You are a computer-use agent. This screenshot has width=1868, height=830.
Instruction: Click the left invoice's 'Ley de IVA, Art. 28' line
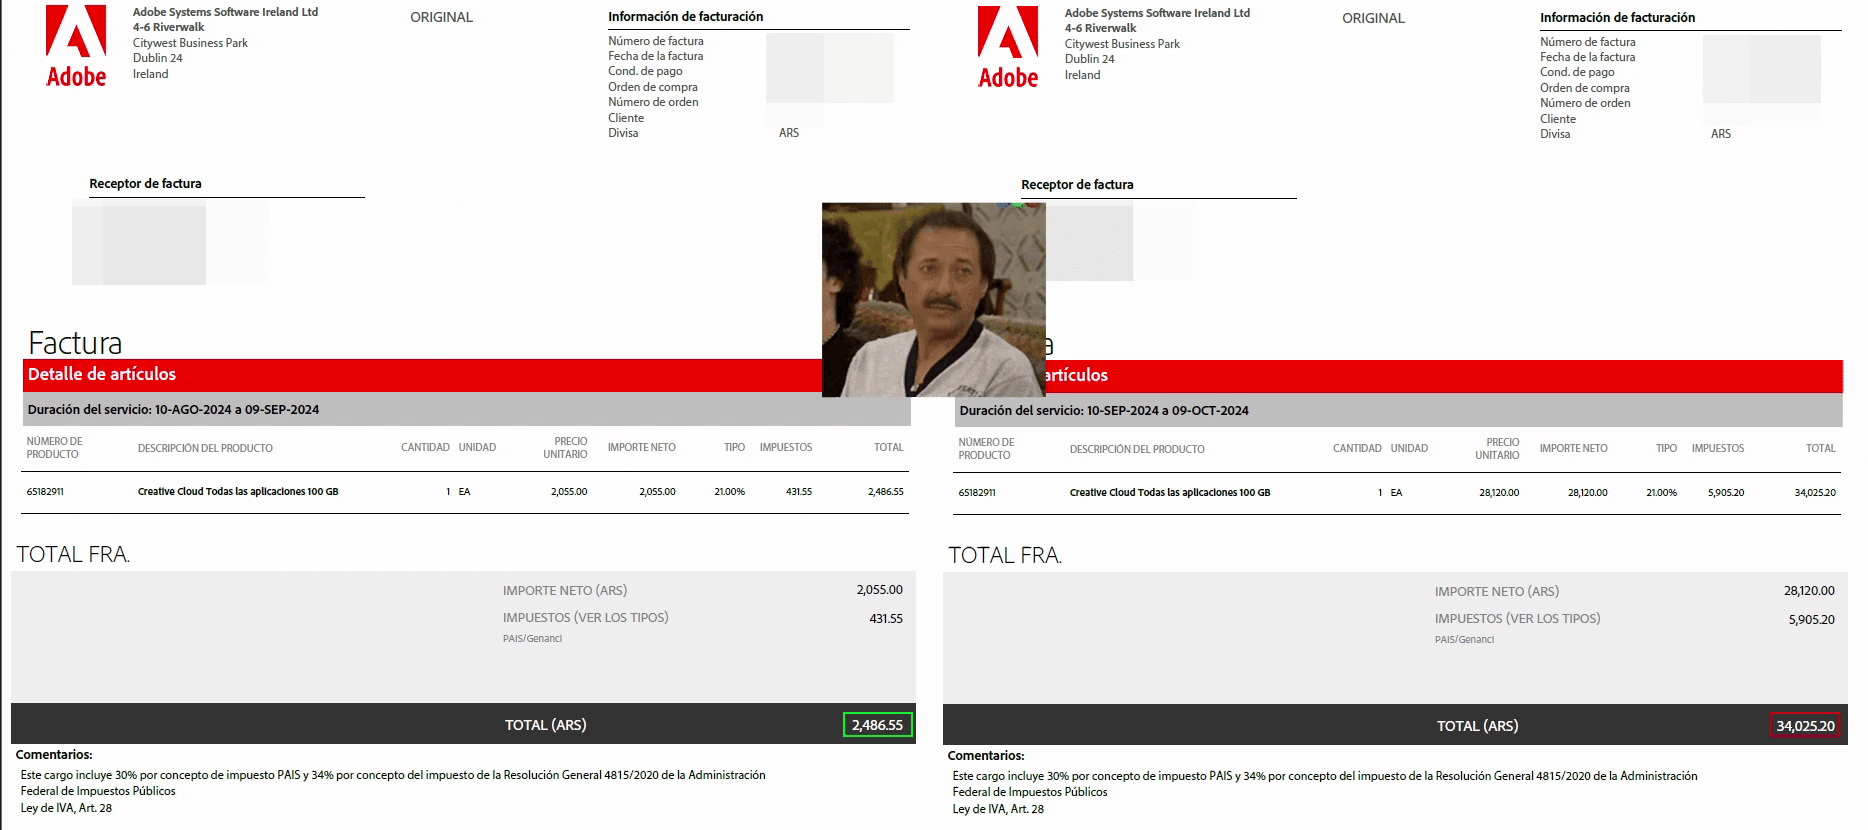[66, 808]
